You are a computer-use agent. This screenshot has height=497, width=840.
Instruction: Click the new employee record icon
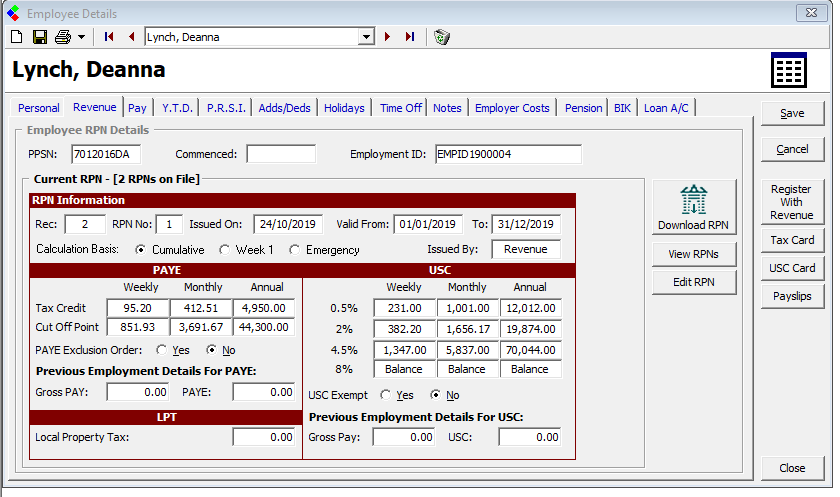click(17, 37)
